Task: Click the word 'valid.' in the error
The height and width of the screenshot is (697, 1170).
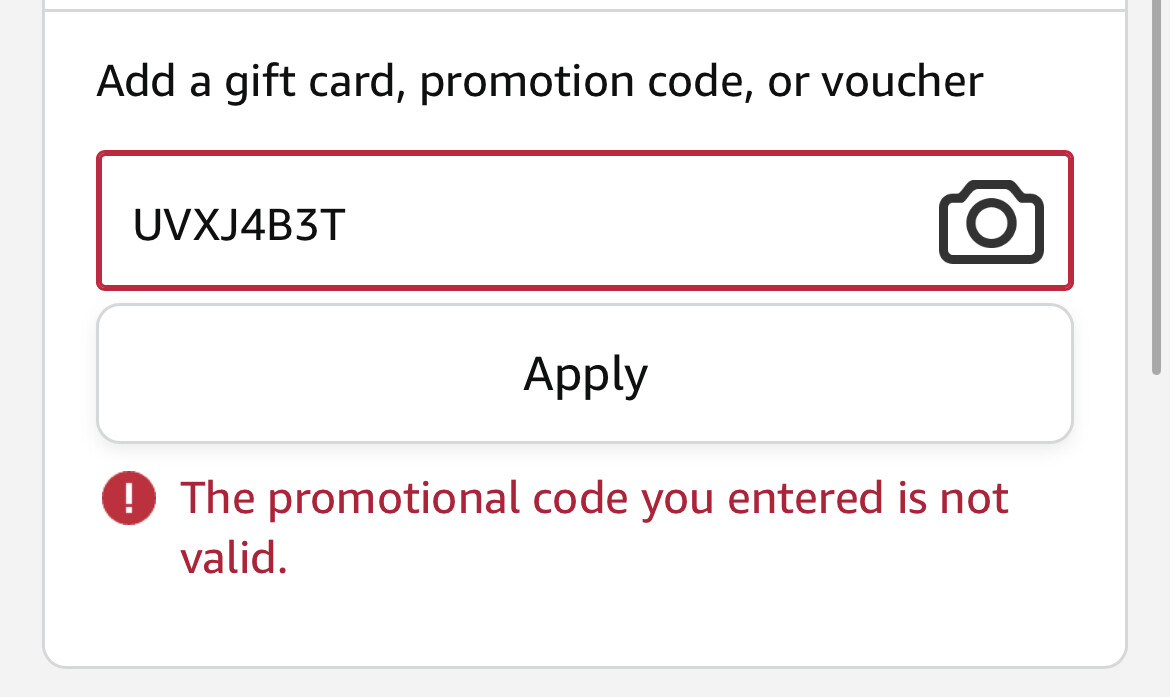Action: (x=234, y=557)
